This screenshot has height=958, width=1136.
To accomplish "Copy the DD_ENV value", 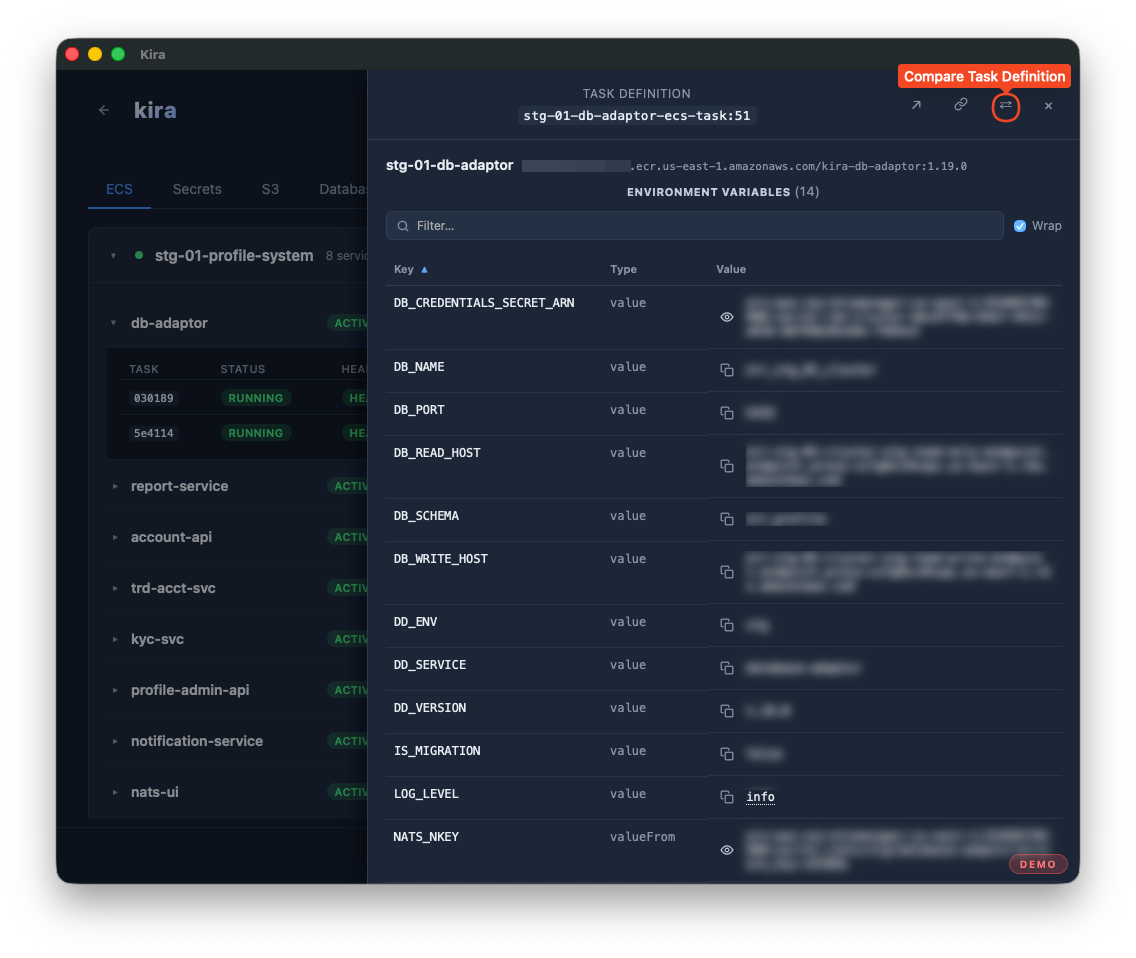I will pos(727,625).
